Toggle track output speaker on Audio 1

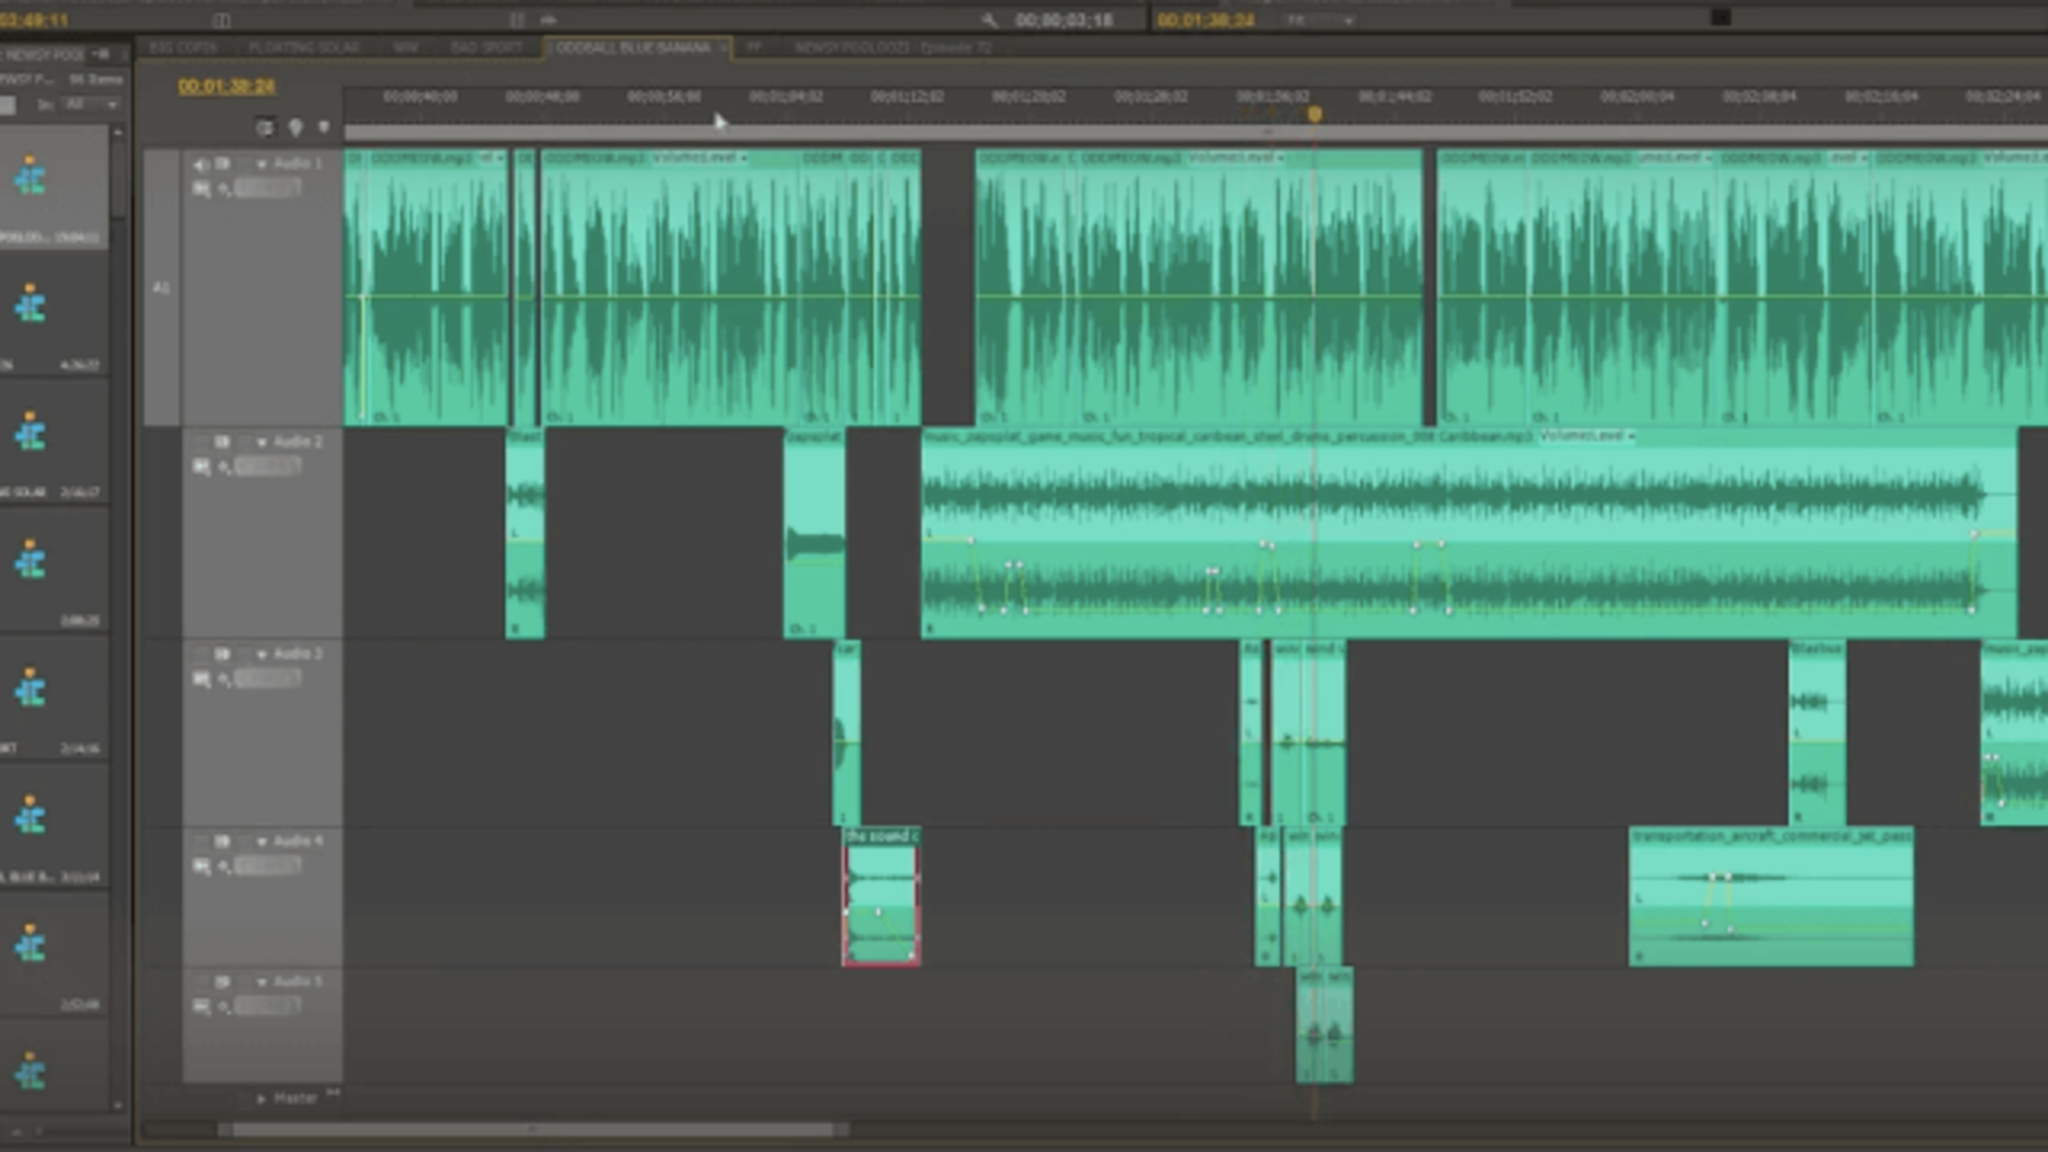coord(200,164)
